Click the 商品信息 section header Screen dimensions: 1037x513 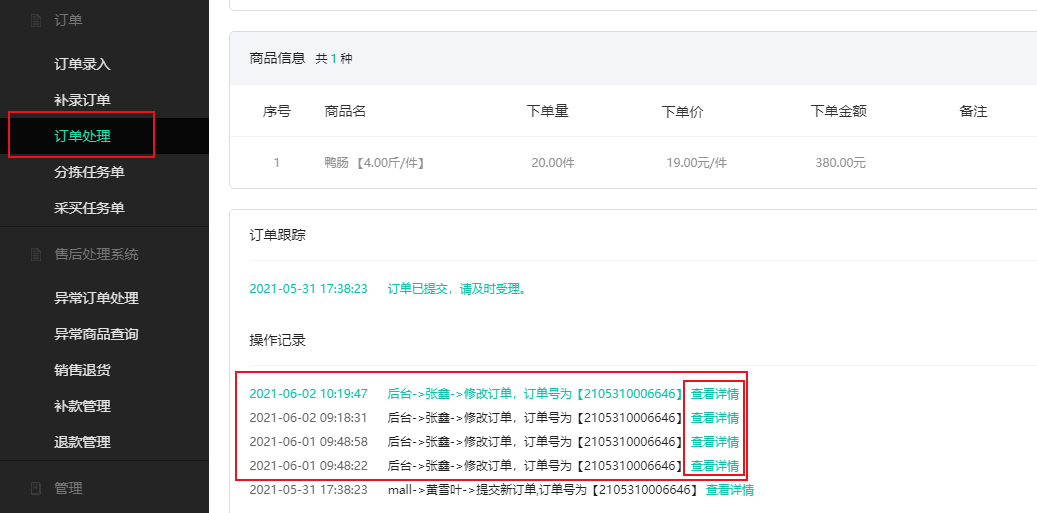[277, 58]
